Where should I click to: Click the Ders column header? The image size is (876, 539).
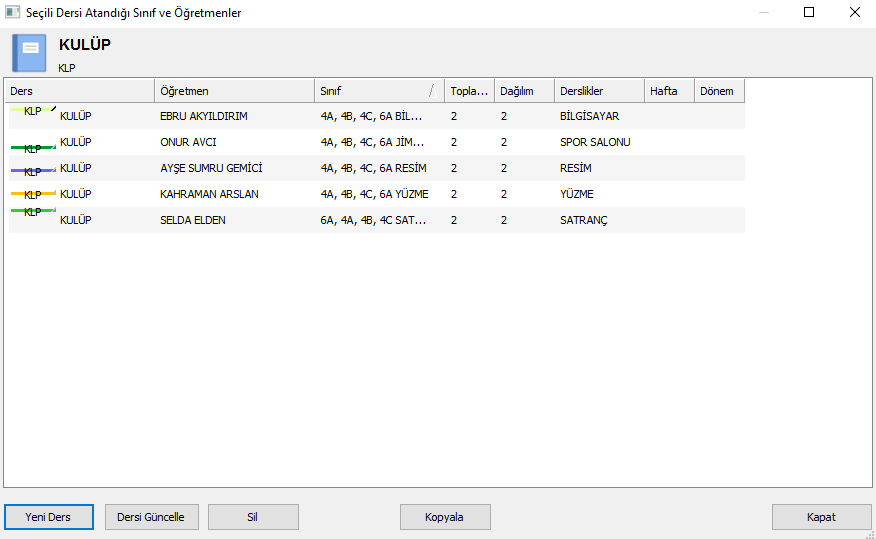tap(80, 91)
